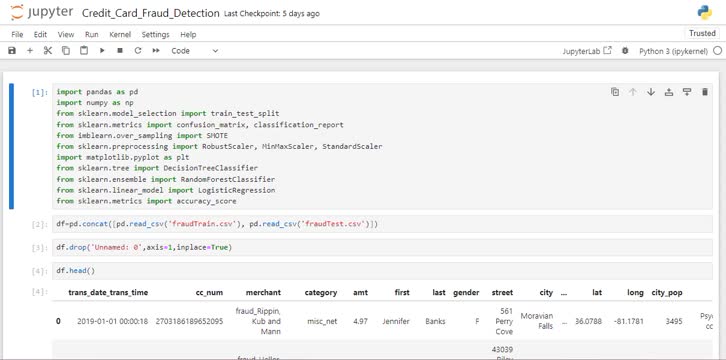Cut the selected cell using the scissors icon
The height and width of the screenshot is (360, 726).
coord(48,51)
